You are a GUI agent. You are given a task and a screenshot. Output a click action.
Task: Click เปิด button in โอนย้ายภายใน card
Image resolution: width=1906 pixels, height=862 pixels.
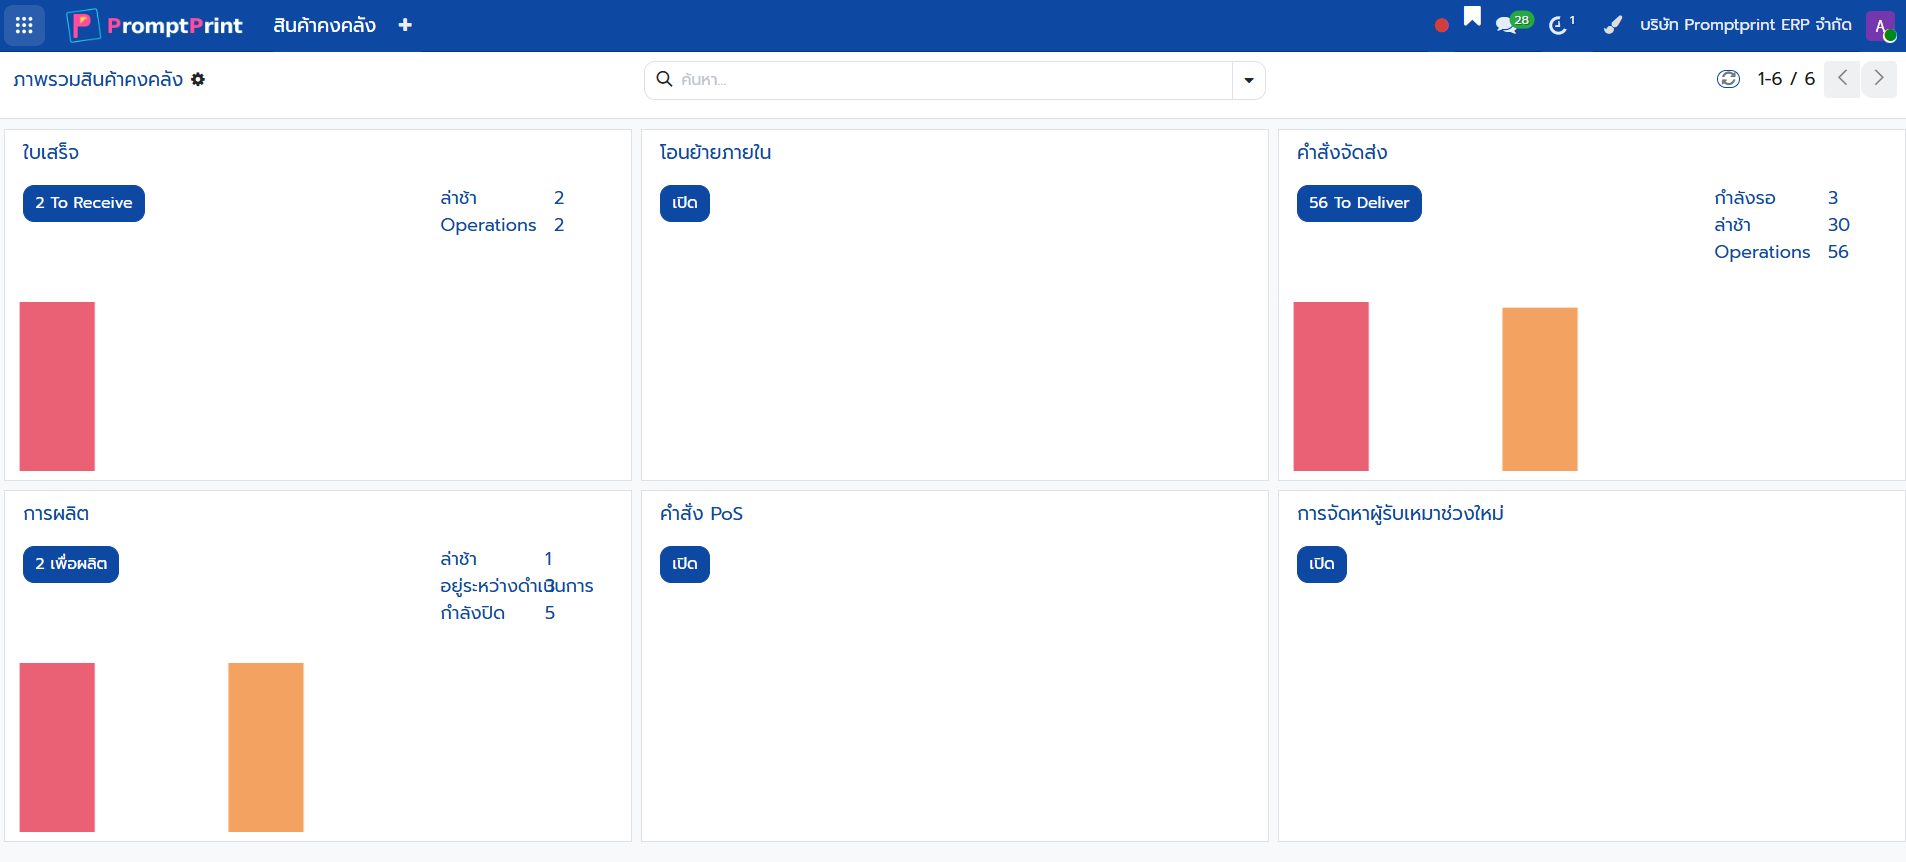coord(685,203)
